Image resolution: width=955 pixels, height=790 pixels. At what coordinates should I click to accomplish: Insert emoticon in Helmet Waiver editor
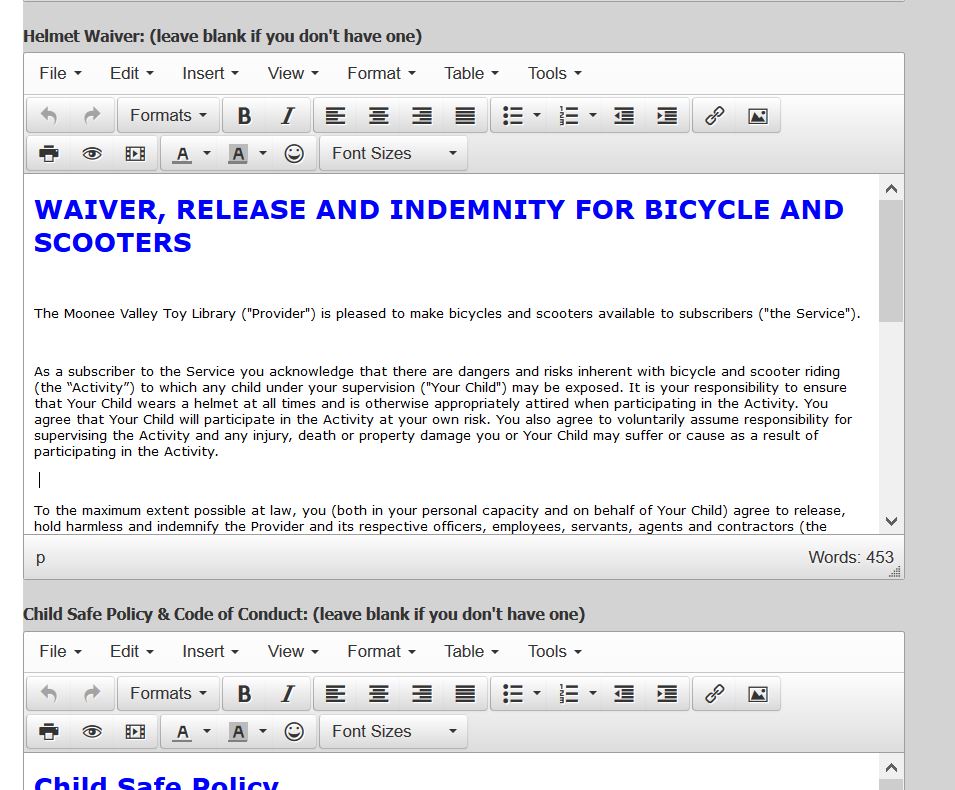[x=294, y=154]
